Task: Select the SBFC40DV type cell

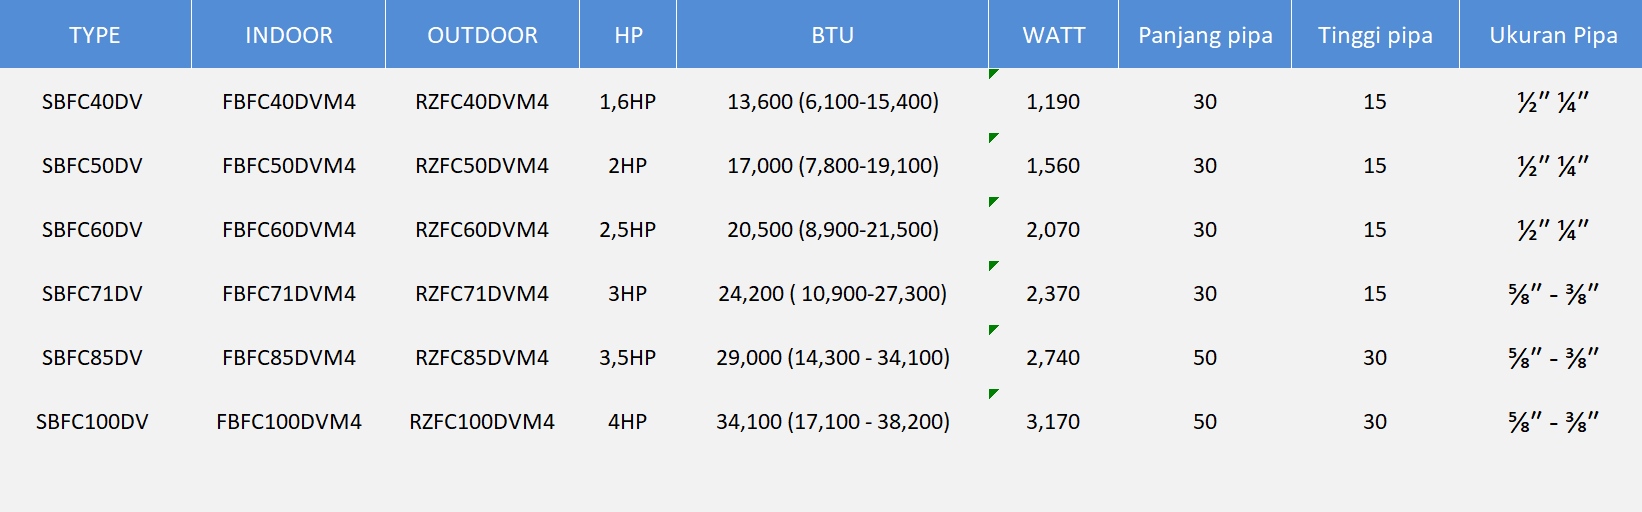Action: tap(92, 102)
